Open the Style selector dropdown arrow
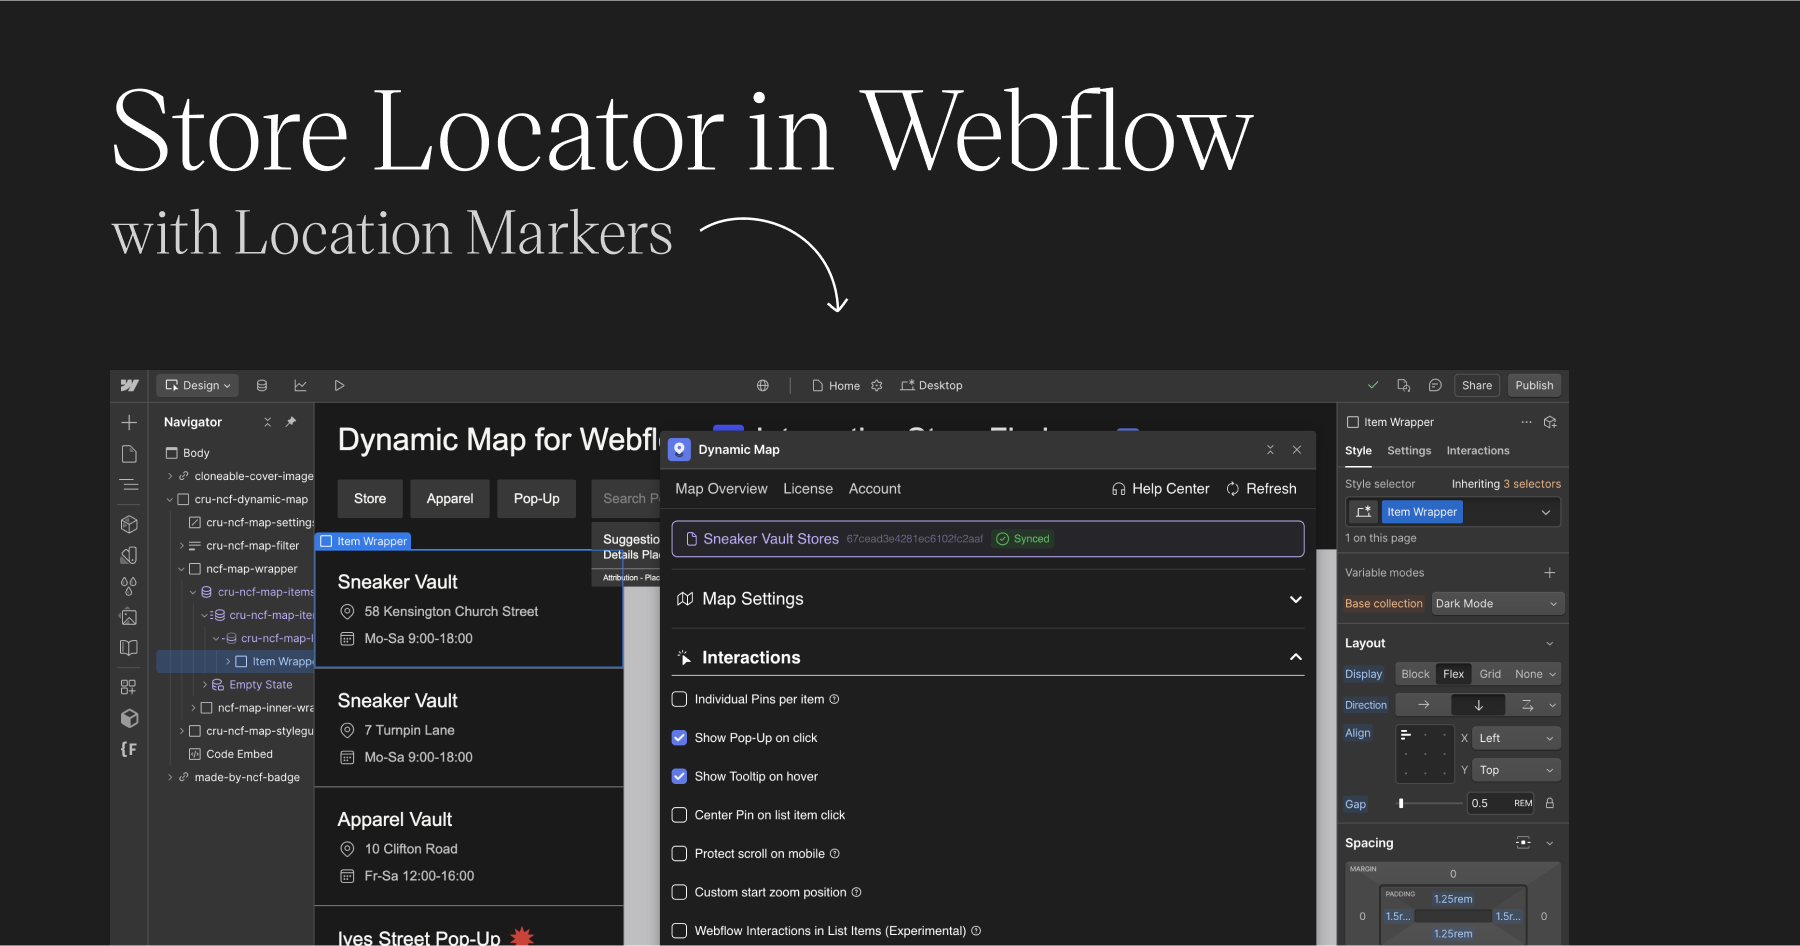Image resolution: width=1800 pixels, height=946 pixels. coord(1546,512)
